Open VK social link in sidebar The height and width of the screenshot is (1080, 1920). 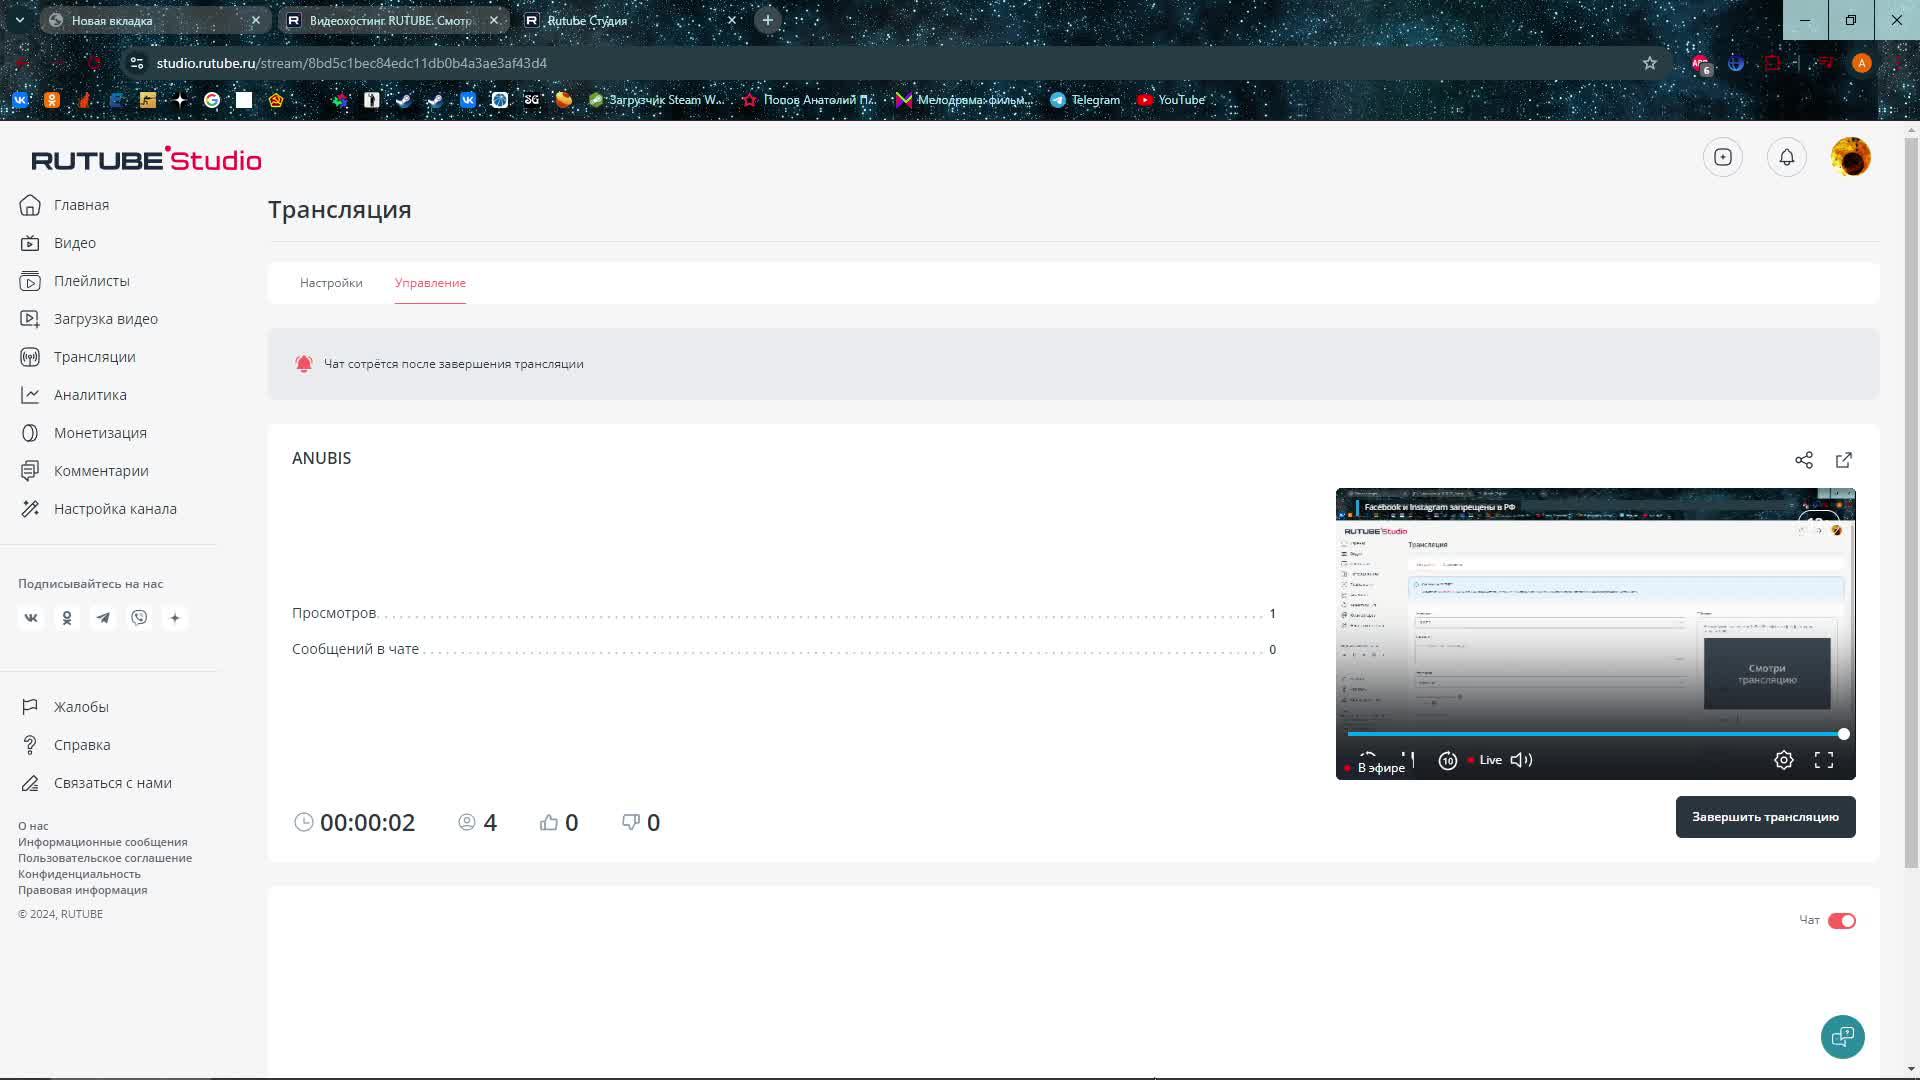coord(31,618)
